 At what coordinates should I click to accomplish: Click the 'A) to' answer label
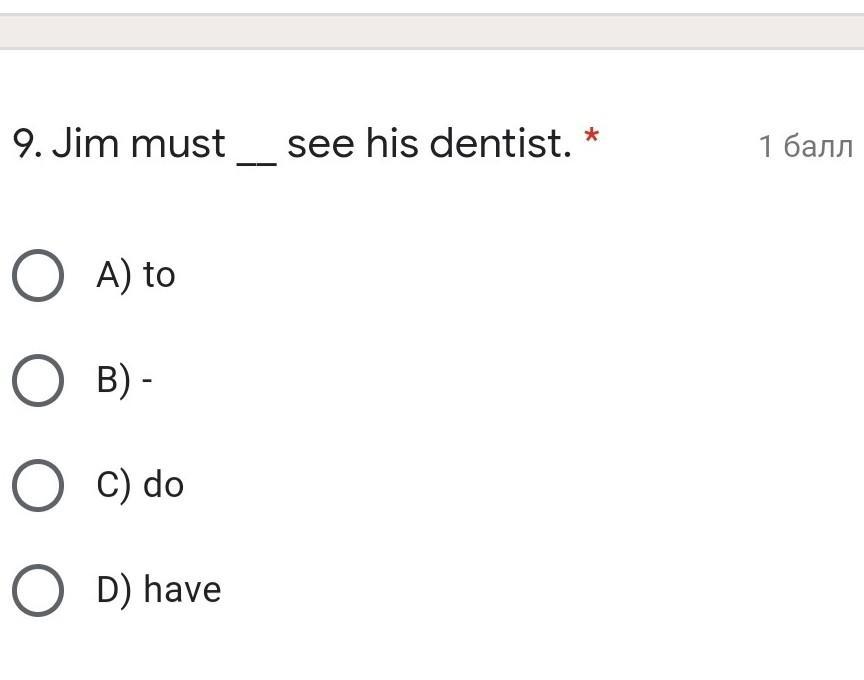click(x=135, y=274)
